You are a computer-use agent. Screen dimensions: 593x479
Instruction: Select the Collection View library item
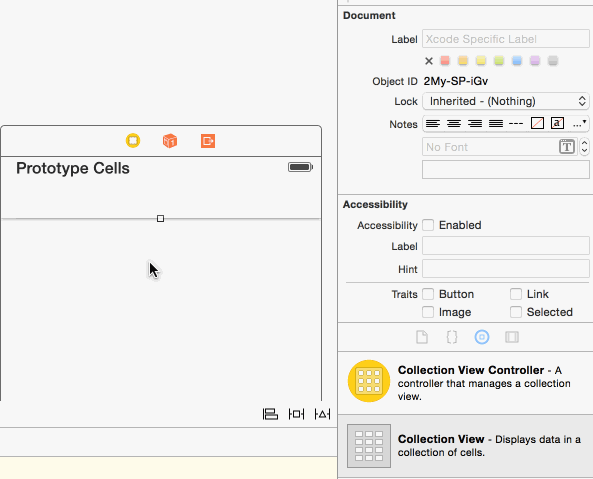point(465,446)
